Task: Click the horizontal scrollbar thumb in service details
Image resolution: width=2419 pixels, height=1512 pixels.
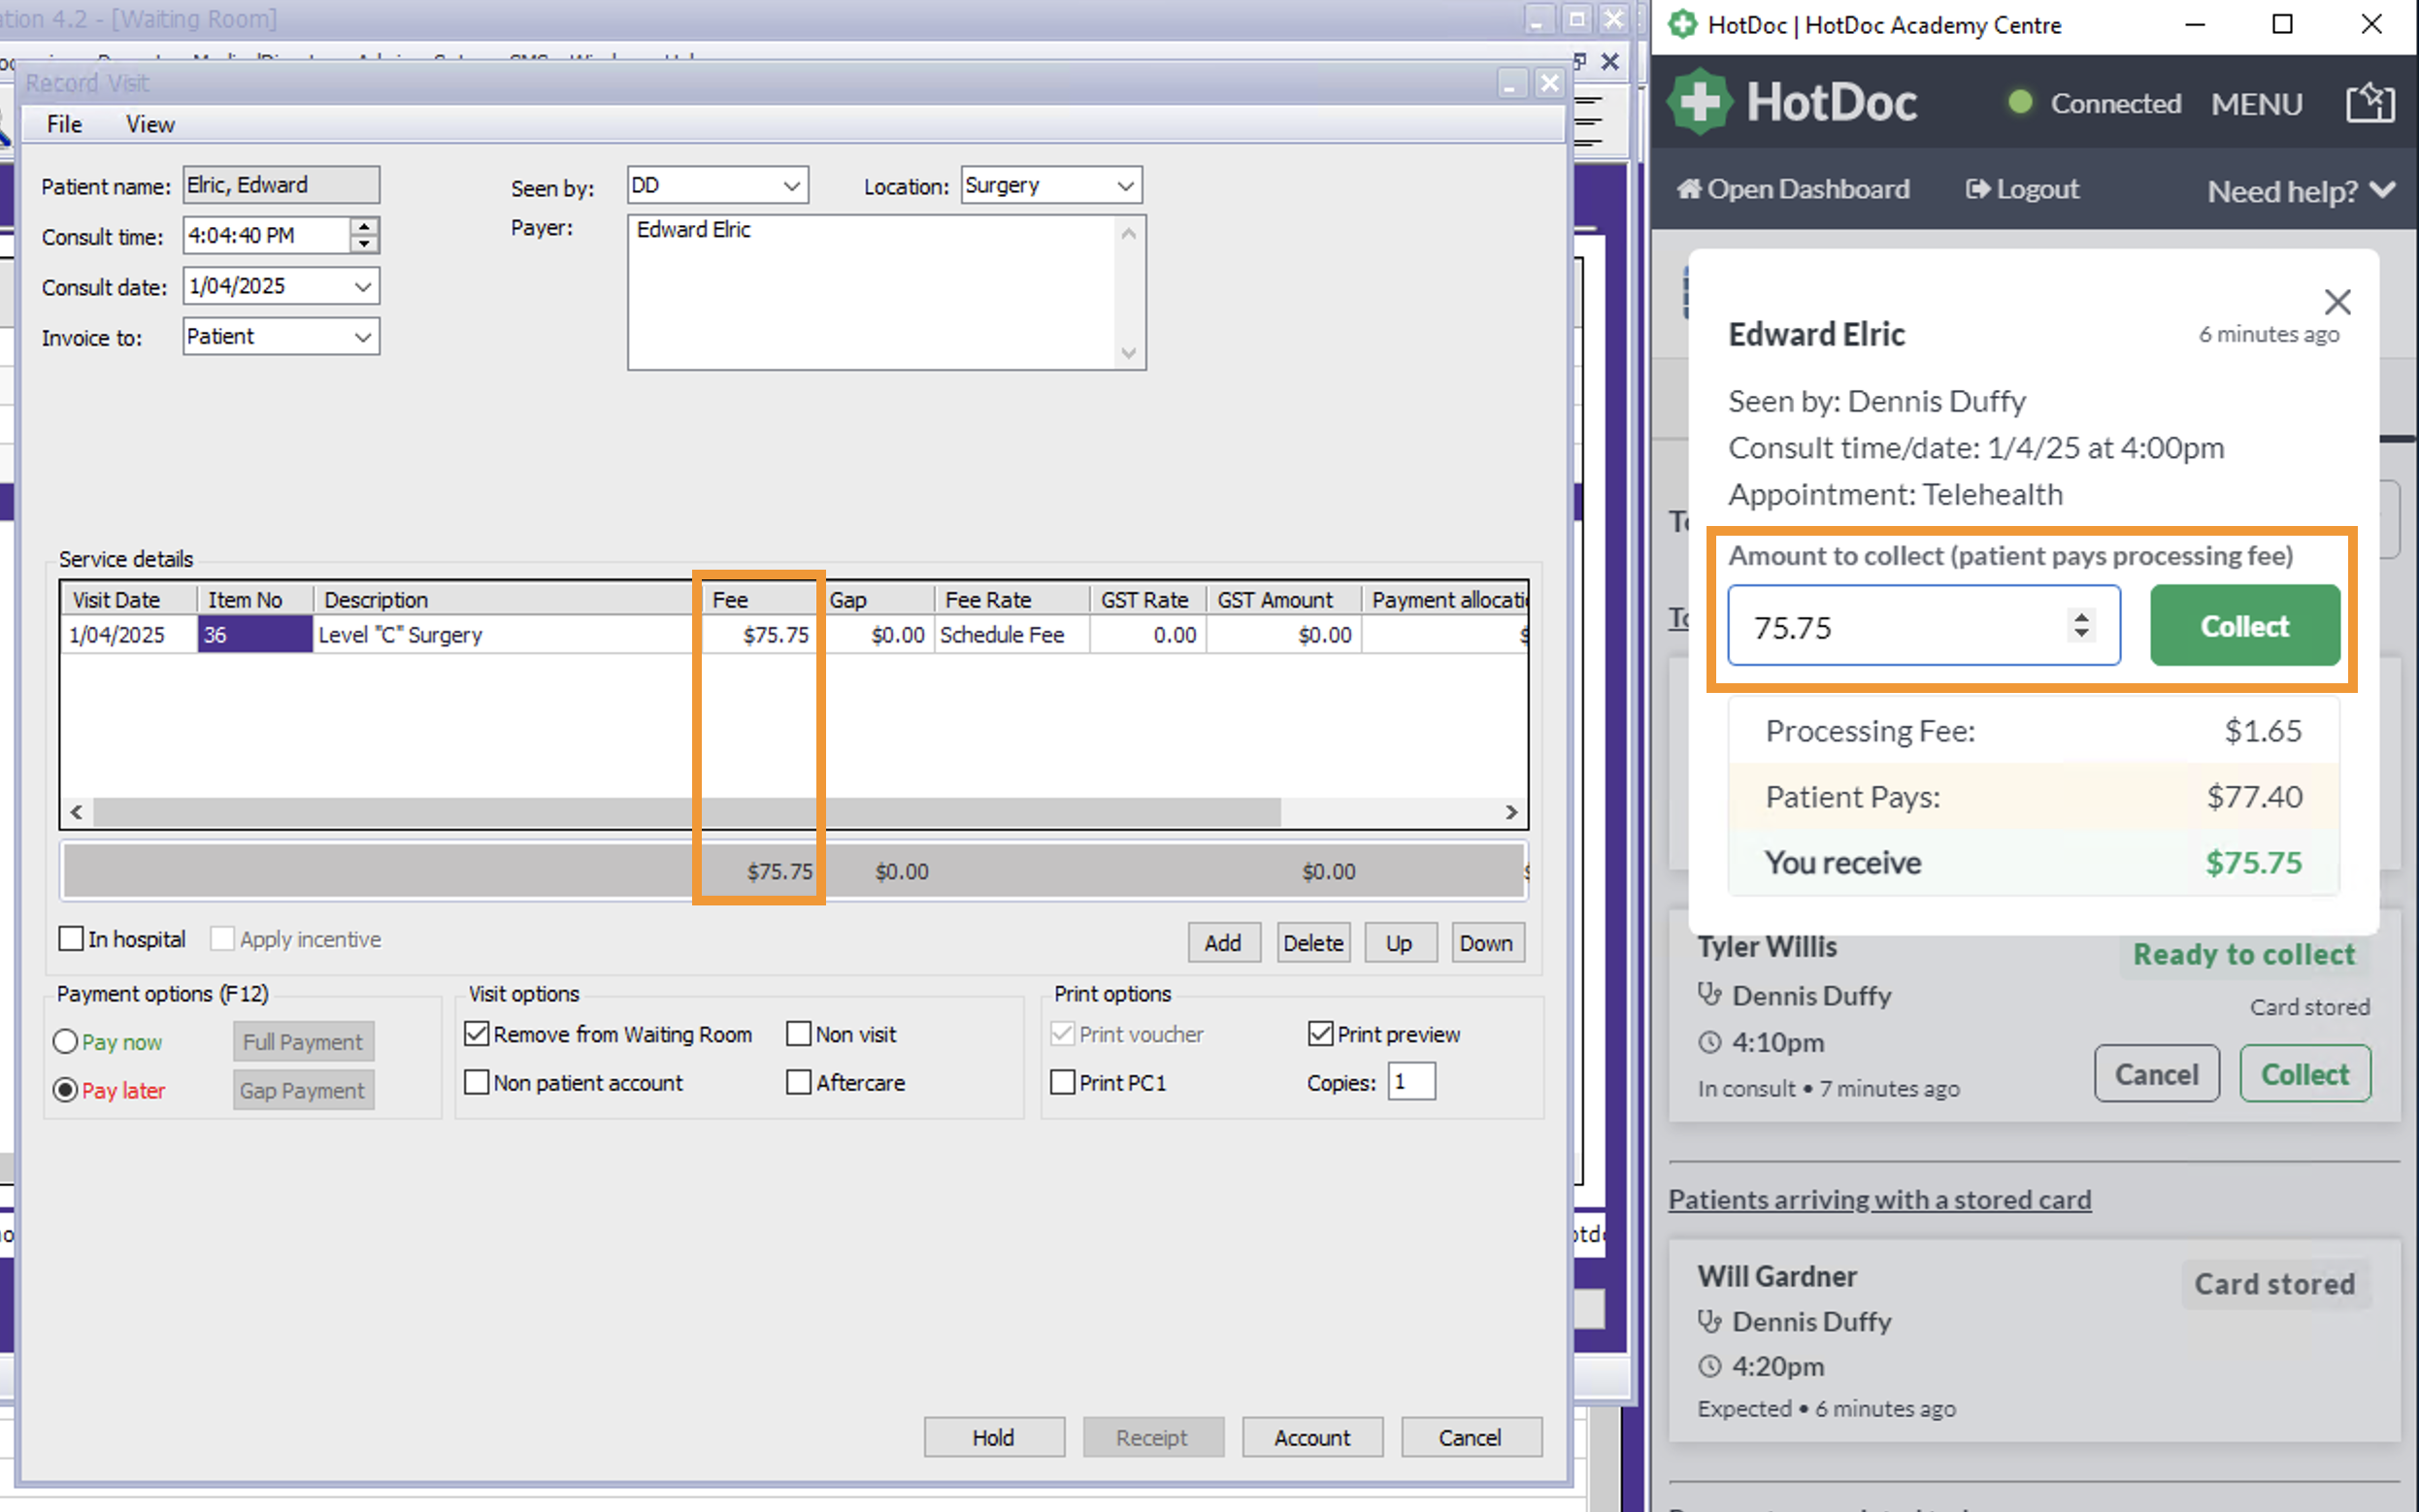Action: pos(687,812)
